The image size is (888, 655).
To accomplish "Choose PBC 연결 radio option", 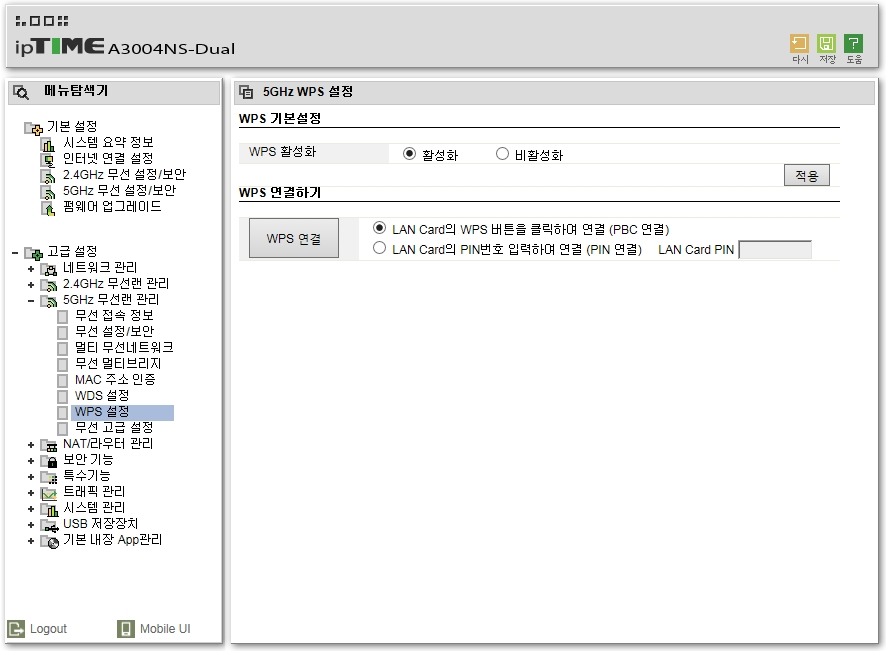I will click(379, 228).
